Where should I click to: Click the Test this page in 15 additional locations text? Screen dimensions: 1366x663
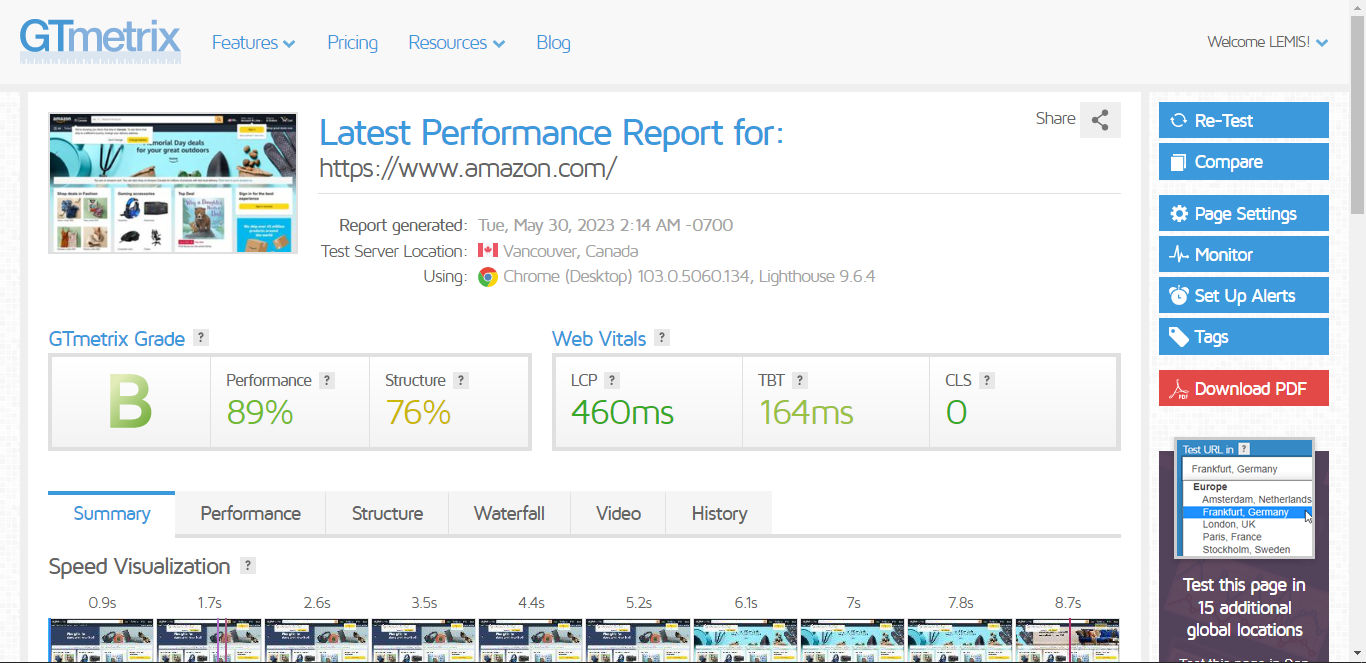[1245, 607]
